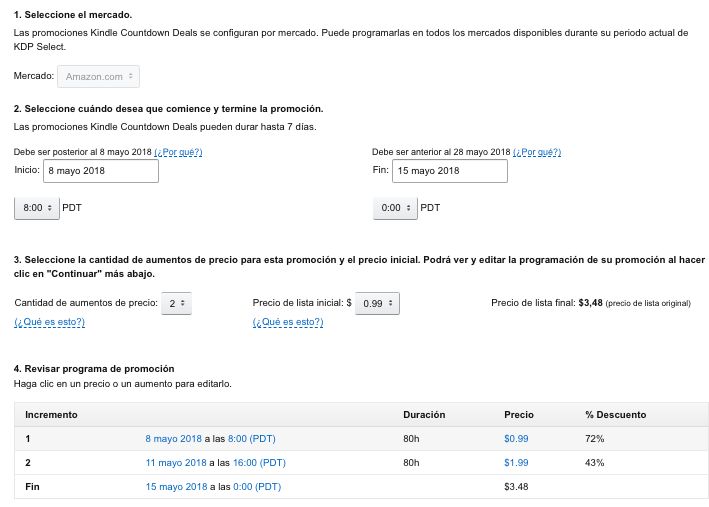Click ¿Por qué? link near start date
The image size is (709, 507).
178,152
